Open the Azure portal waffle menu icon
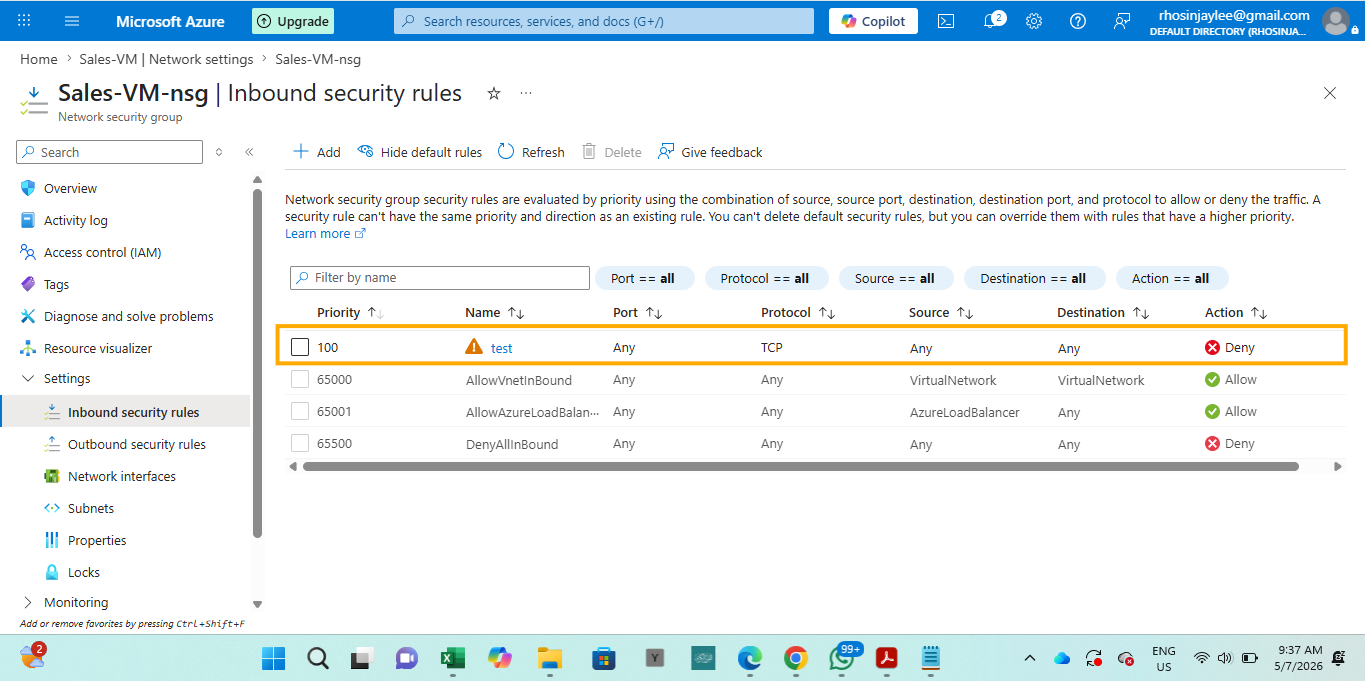Screen dimensions: 1365x681 click(x=24, y=21)
